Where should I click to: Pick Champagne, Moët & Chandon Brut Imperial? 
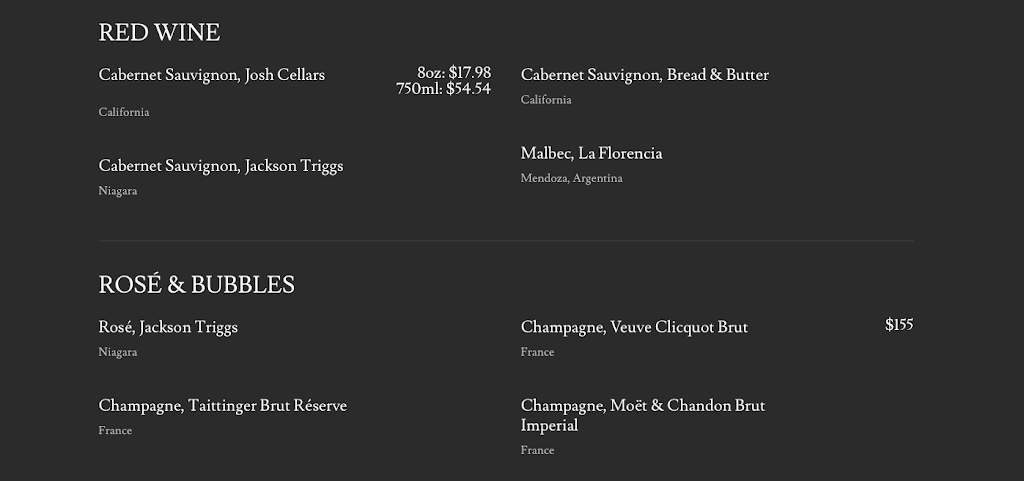[x=642, y=415]
